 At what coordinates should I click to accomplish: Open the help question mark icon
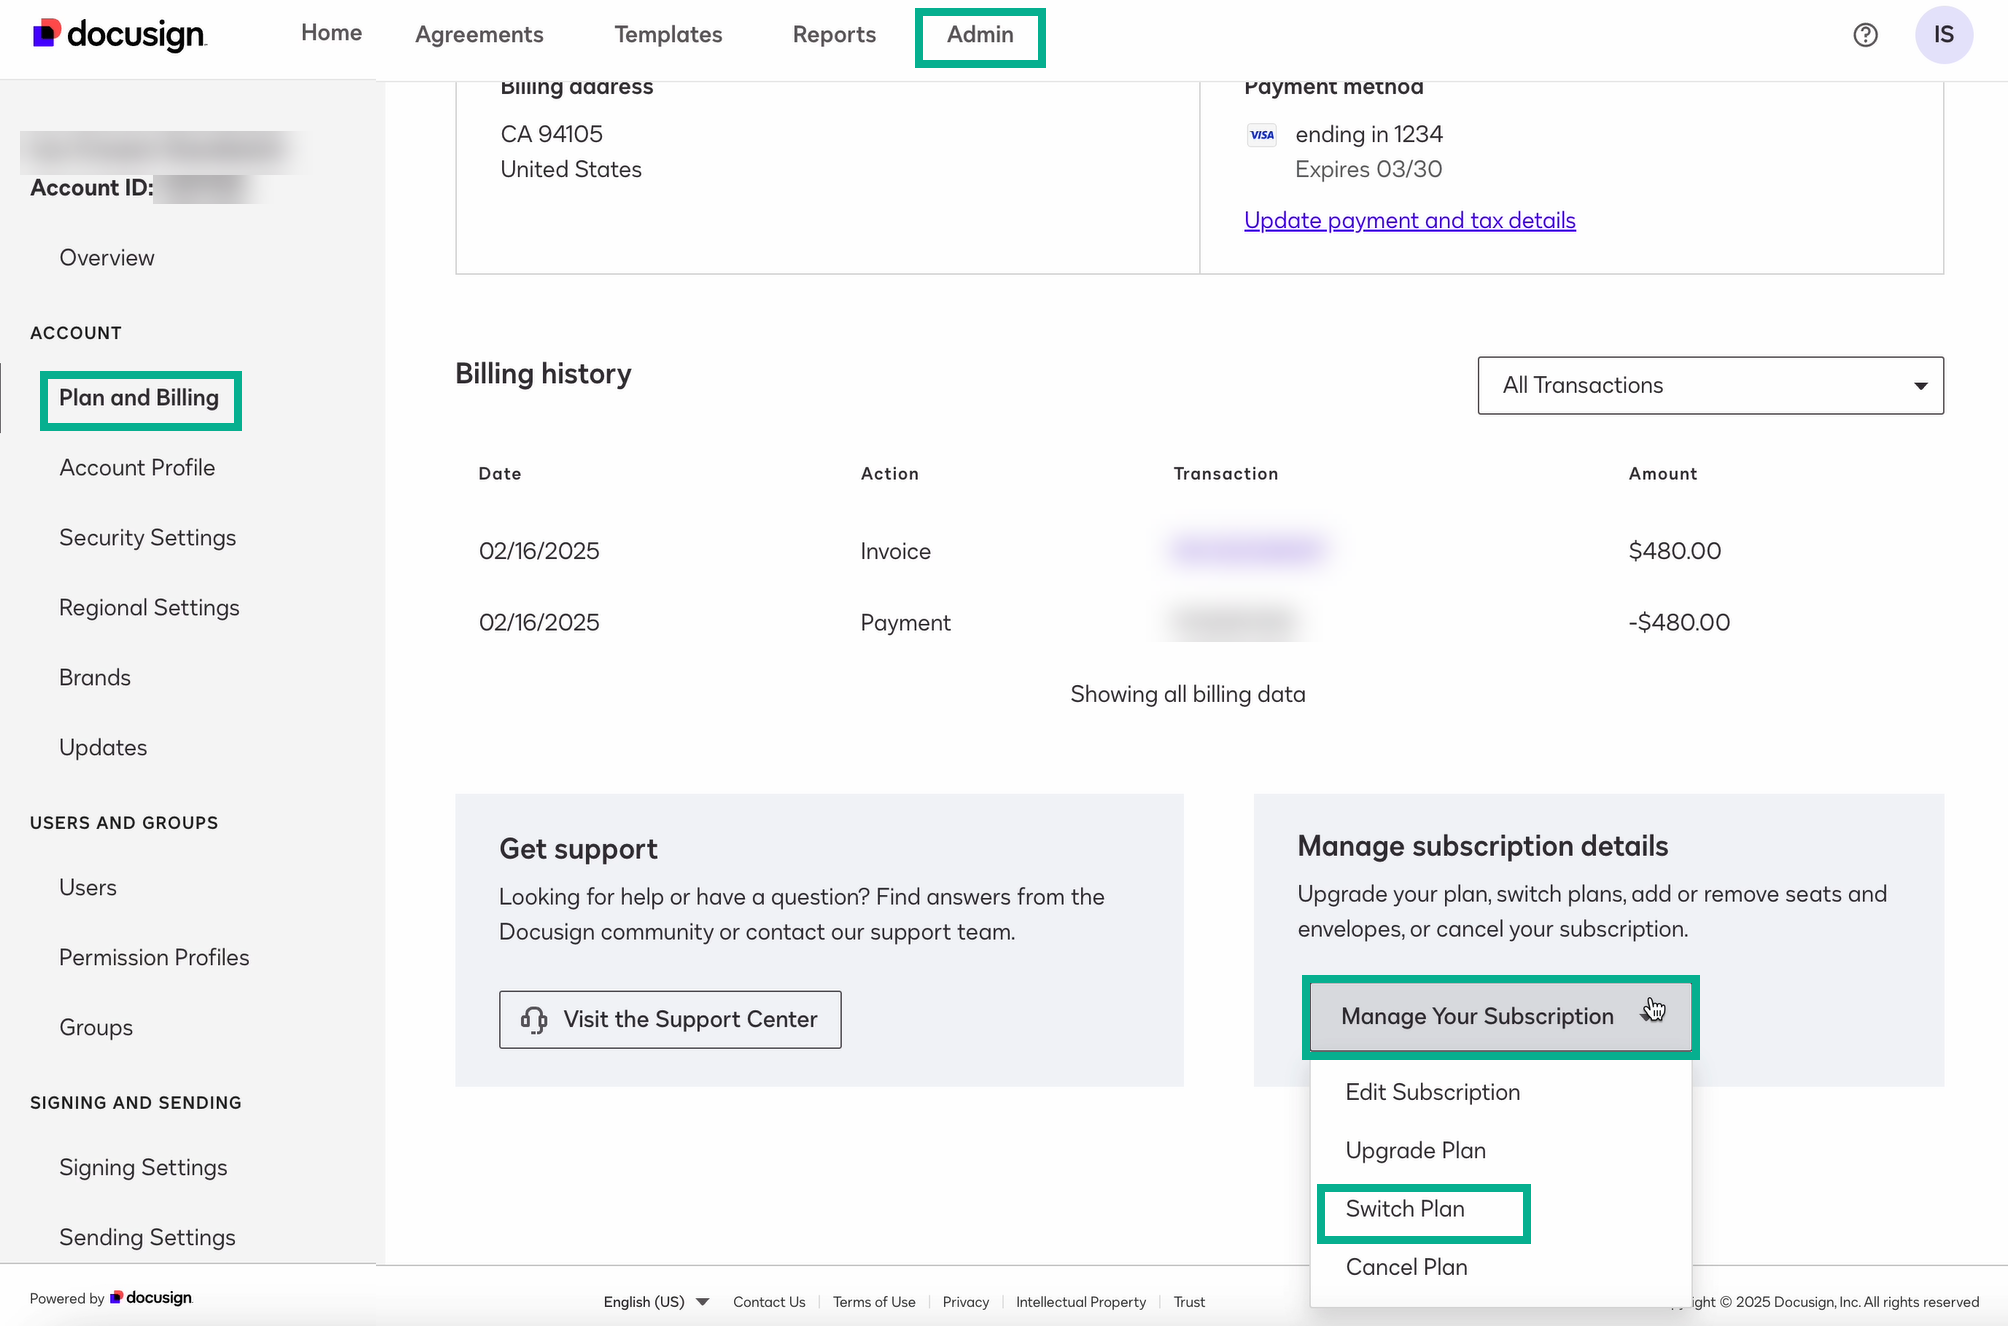point(1865,34)
